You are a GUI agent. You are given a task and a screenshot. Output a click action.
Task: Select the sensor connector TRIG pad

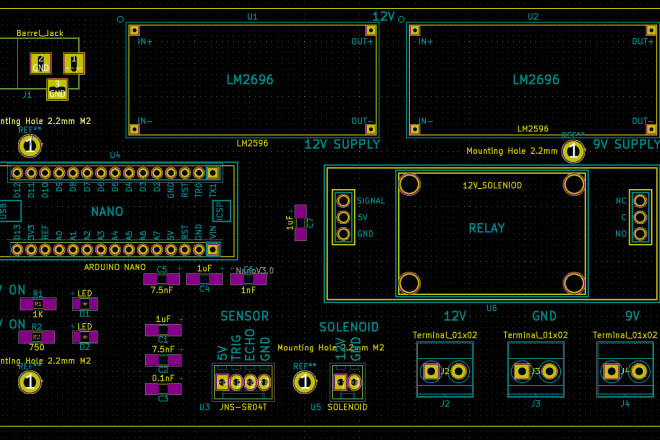(x=236, y=382)
